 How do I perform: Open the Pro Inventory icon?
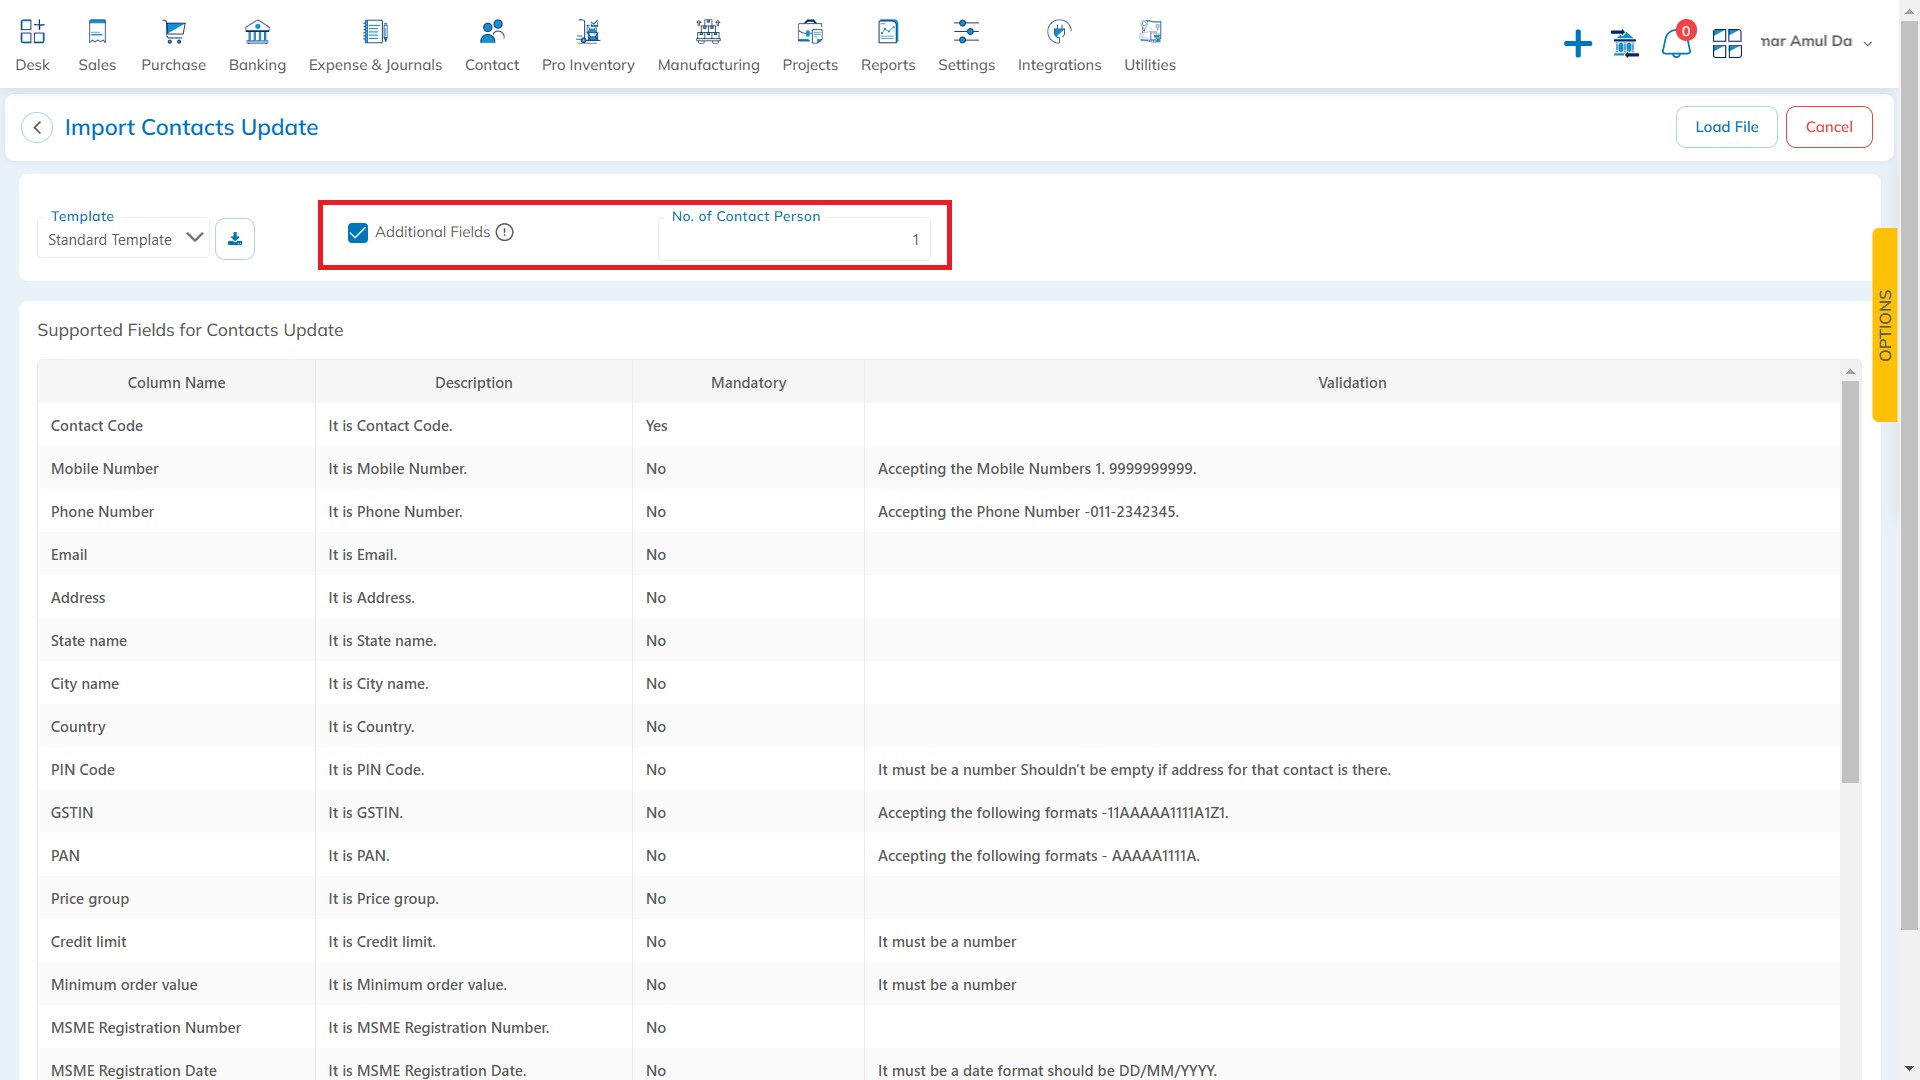(588, 32)
